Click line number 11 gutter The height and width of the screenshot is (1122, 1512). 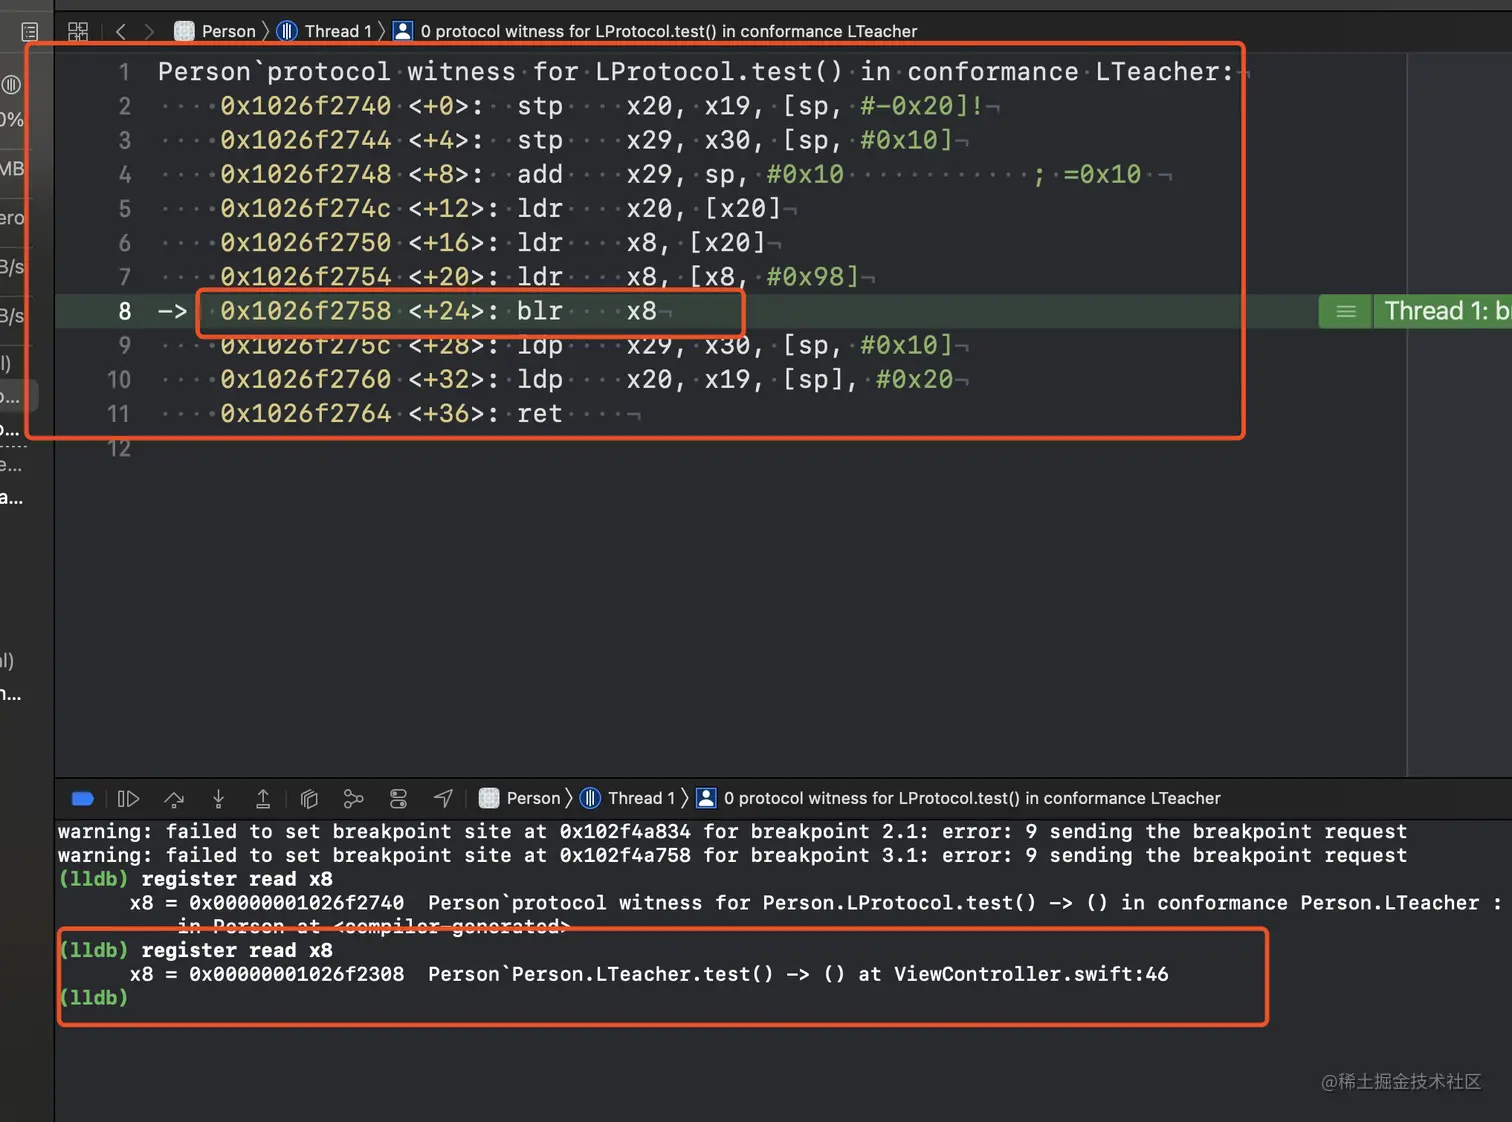[119, 414]
